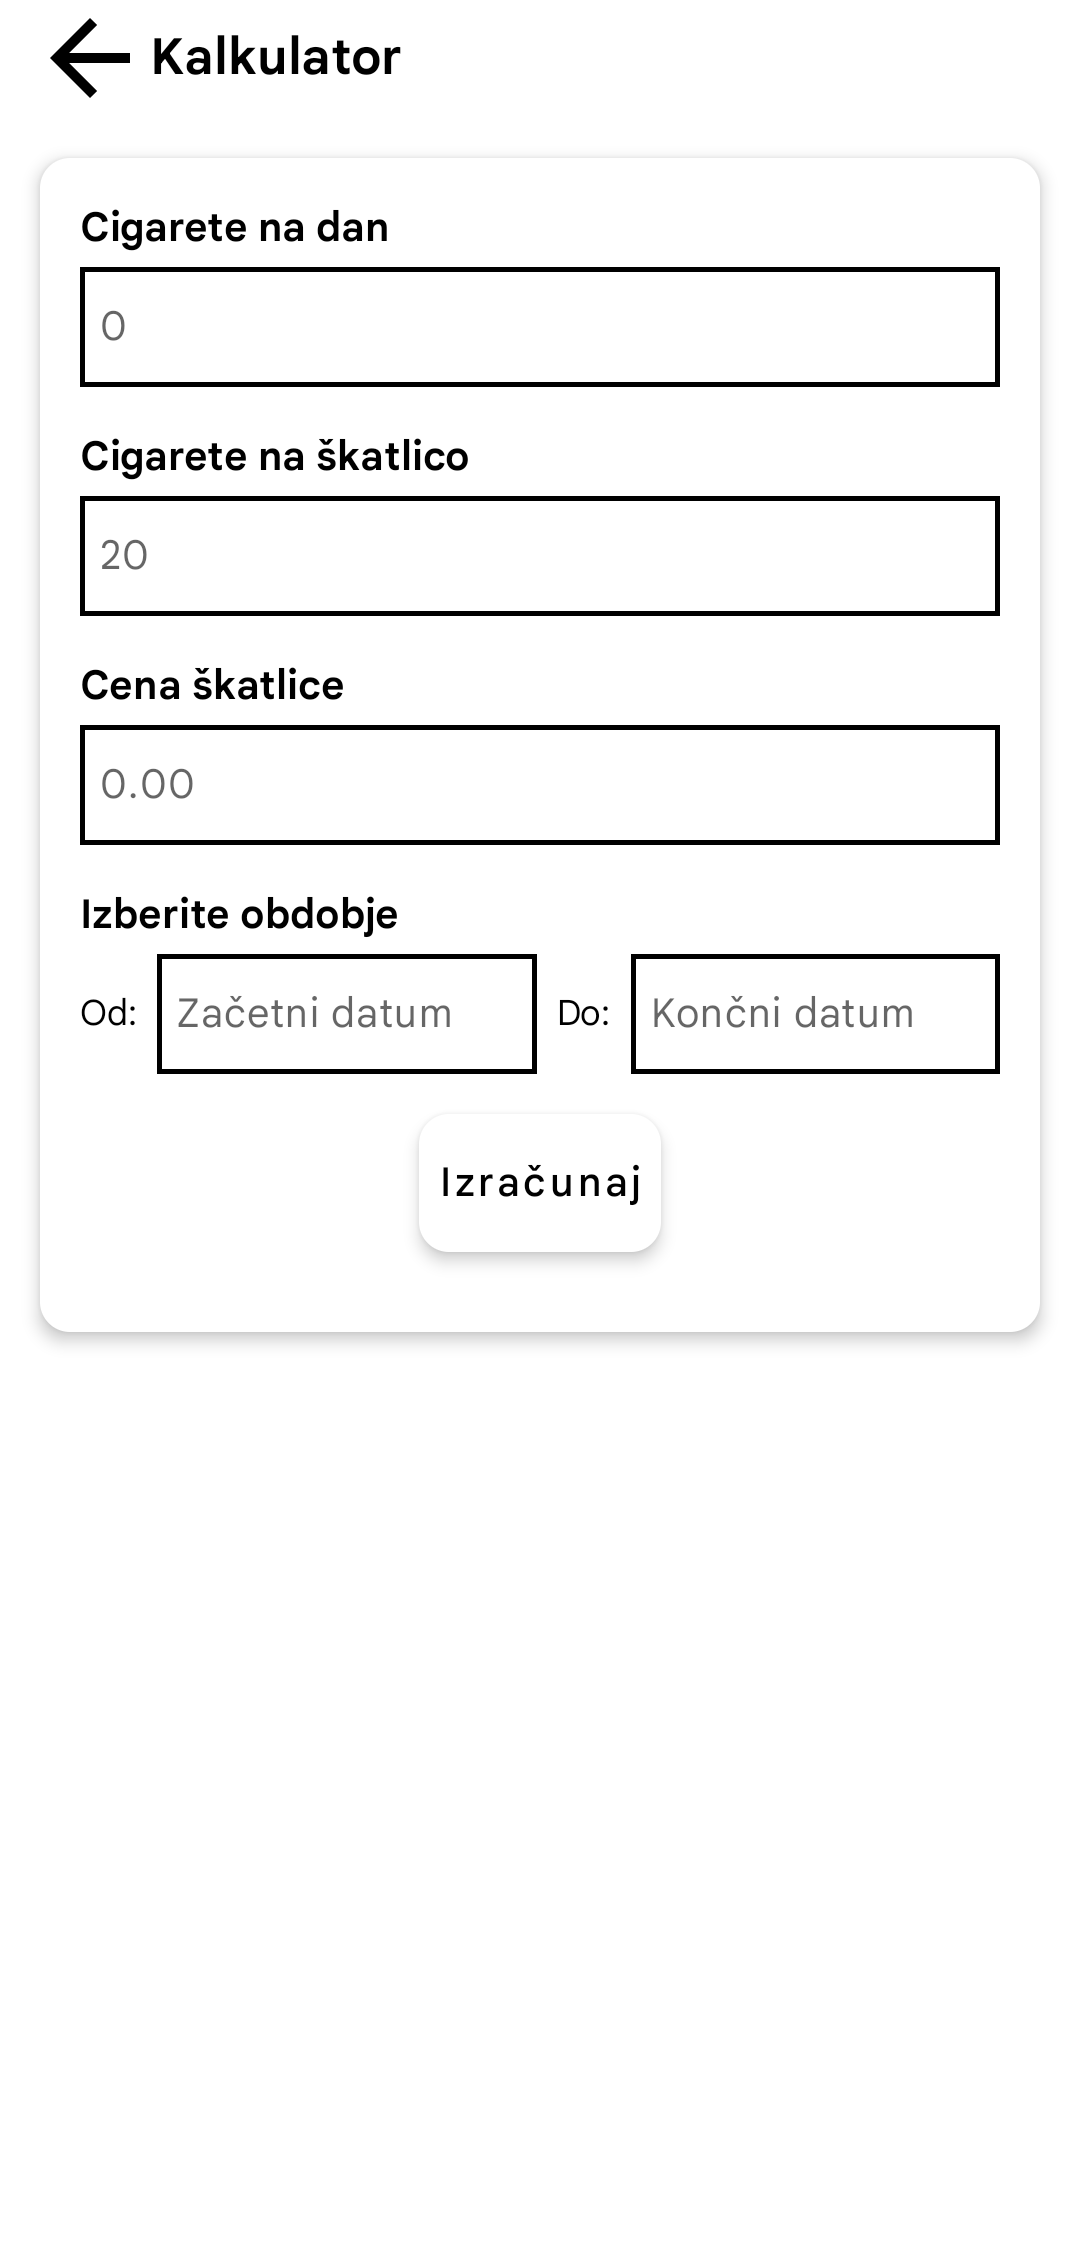Click empty white area below the form card
1080x2250 pixels.
(540, 1750)
